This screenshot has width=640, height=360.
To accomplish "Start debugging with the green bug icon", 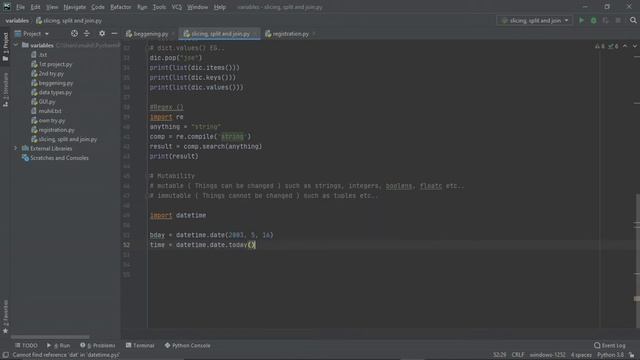I will pyautogui.click(x=593, y=20).
